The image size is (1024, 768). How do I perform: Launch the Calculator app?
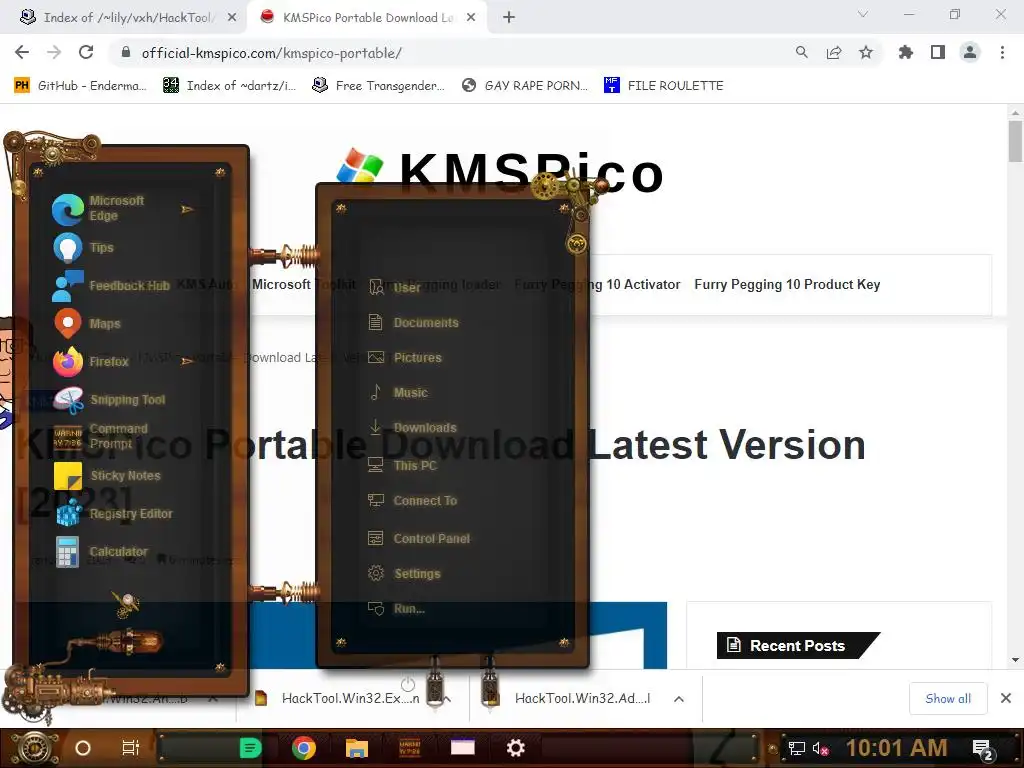tap(100, 552)
